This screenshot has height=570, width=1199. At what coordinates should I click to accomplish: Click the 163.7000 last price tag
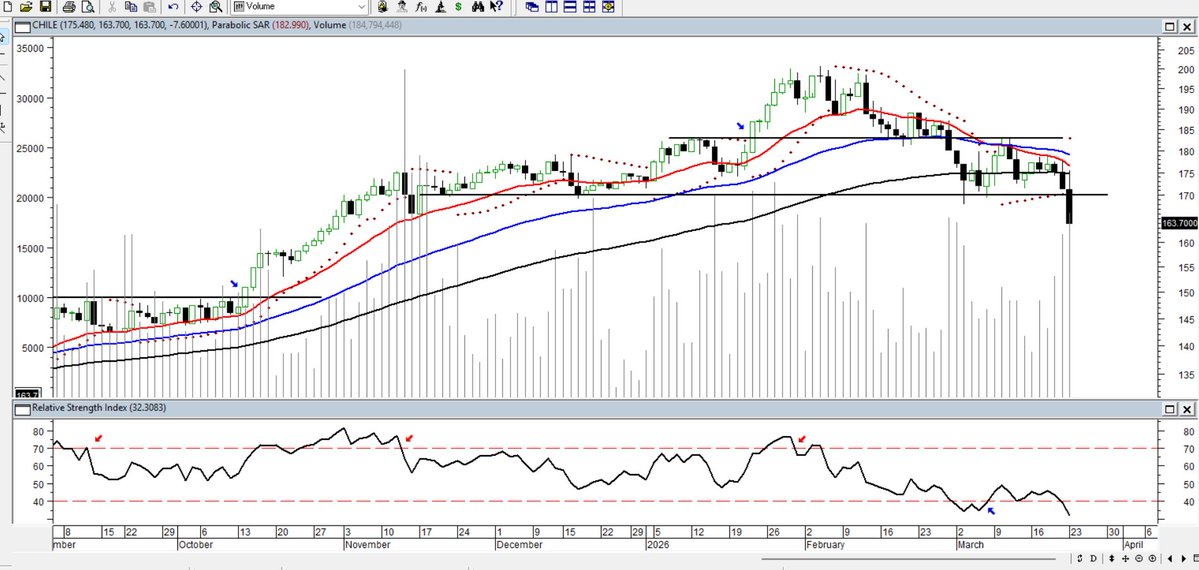pyautogui.click(x=1179, y=223)
